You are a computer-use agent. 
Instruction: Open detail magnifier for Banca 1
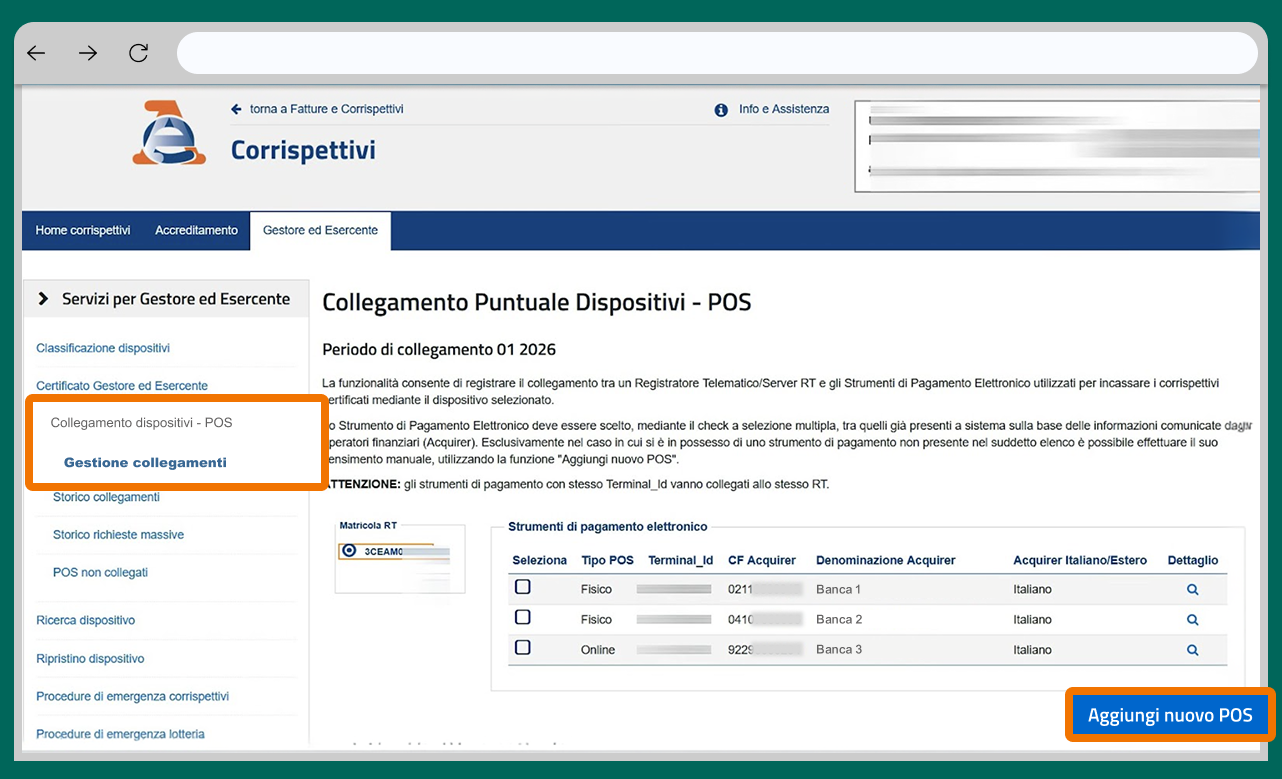(1192, 590)
